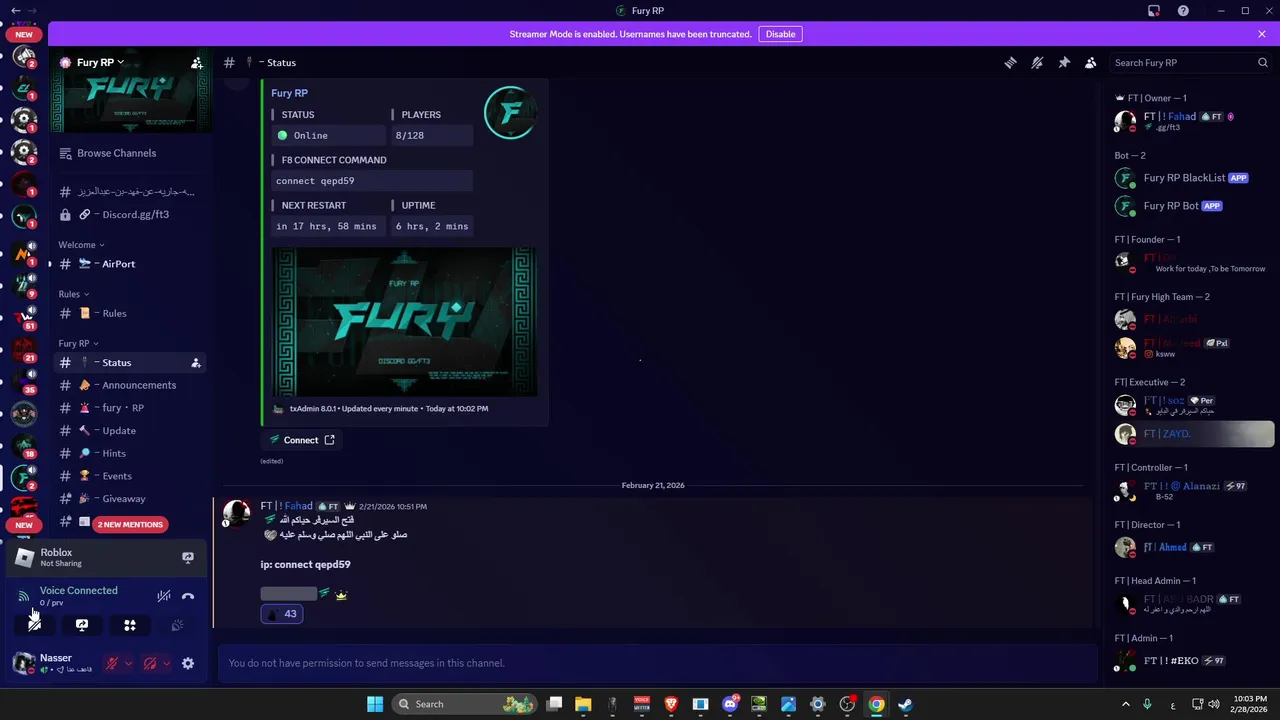Open Fury RP Bot in member list

pos(1192,206)
